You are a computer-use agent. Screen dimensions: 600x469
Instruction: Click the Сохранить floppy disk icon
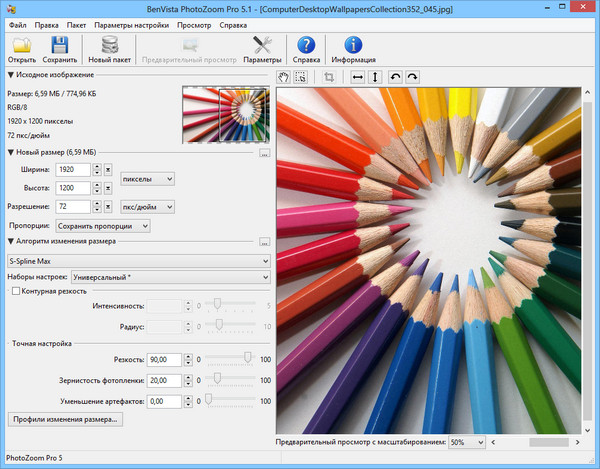tap(59, 45)
